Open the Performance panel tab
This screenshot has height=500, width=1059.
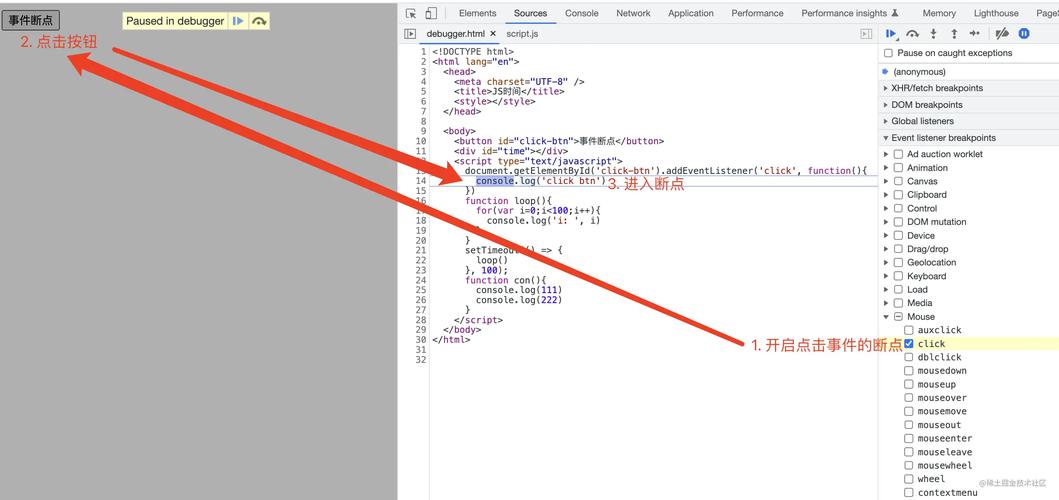coord(758,13)
